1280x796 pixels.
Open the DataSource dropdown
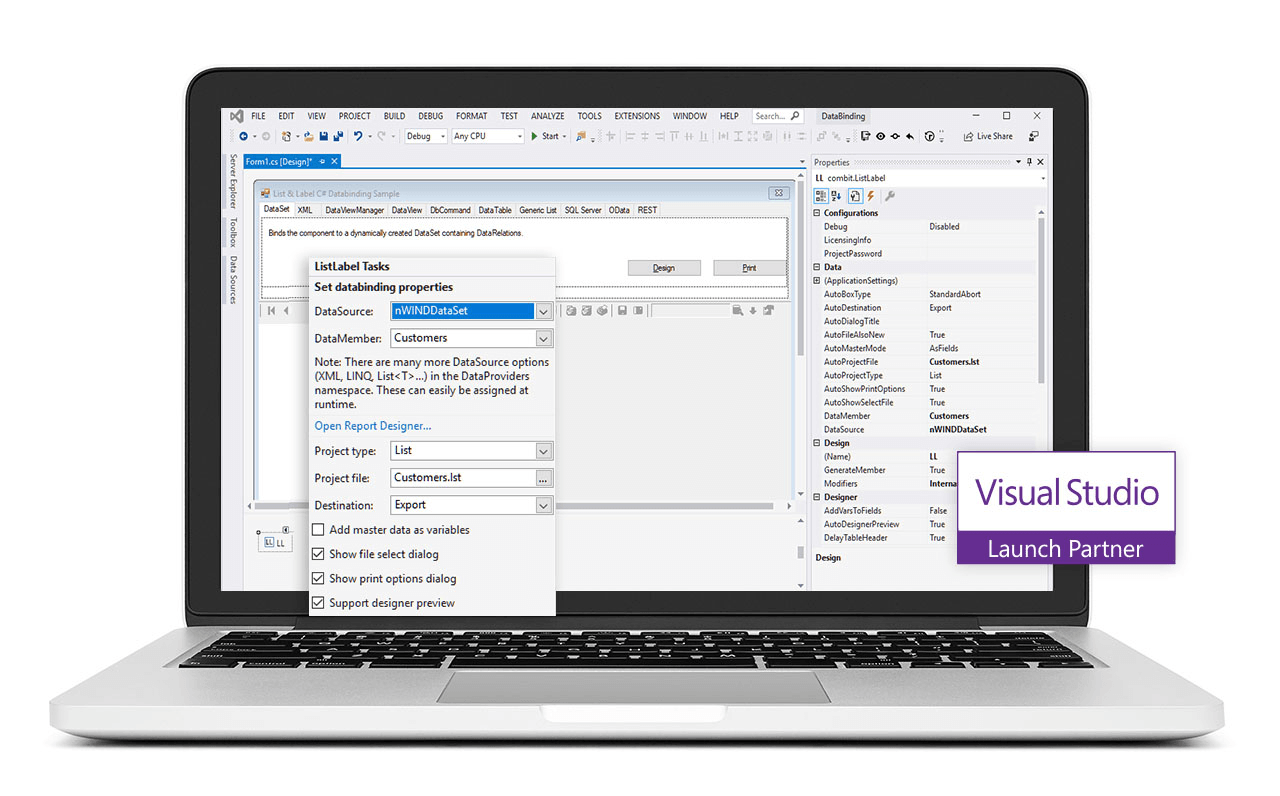(x=543, y=311)
